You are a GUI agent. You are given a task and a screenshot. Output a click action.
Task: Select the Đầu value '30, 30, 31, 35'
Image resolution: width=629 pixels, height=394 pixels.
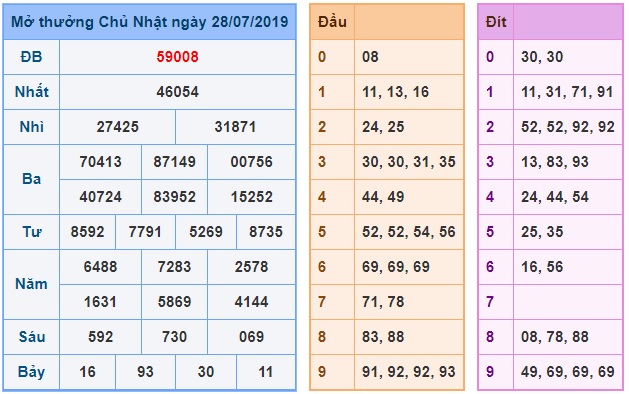(x=408, y=162)
